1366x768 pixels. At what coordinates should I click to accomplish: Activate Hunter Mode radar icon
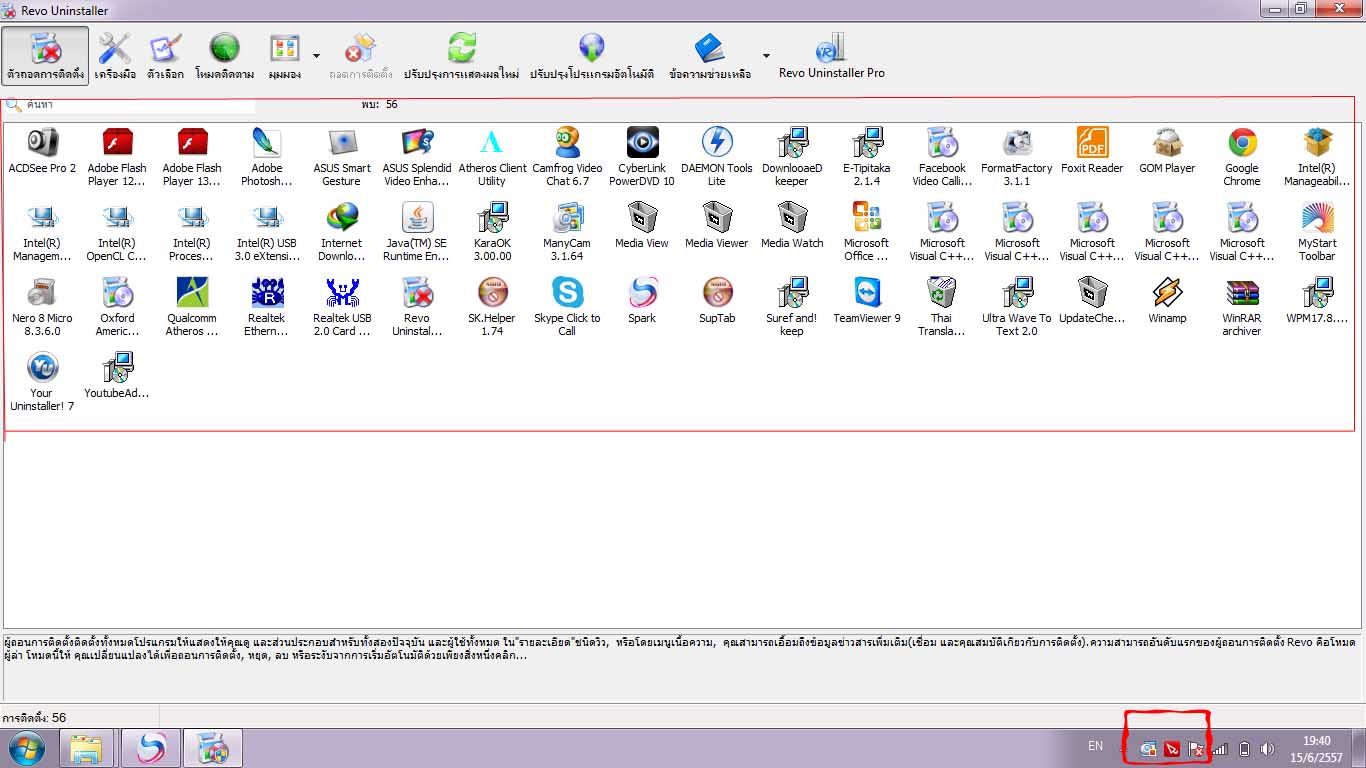coord(224,56)
